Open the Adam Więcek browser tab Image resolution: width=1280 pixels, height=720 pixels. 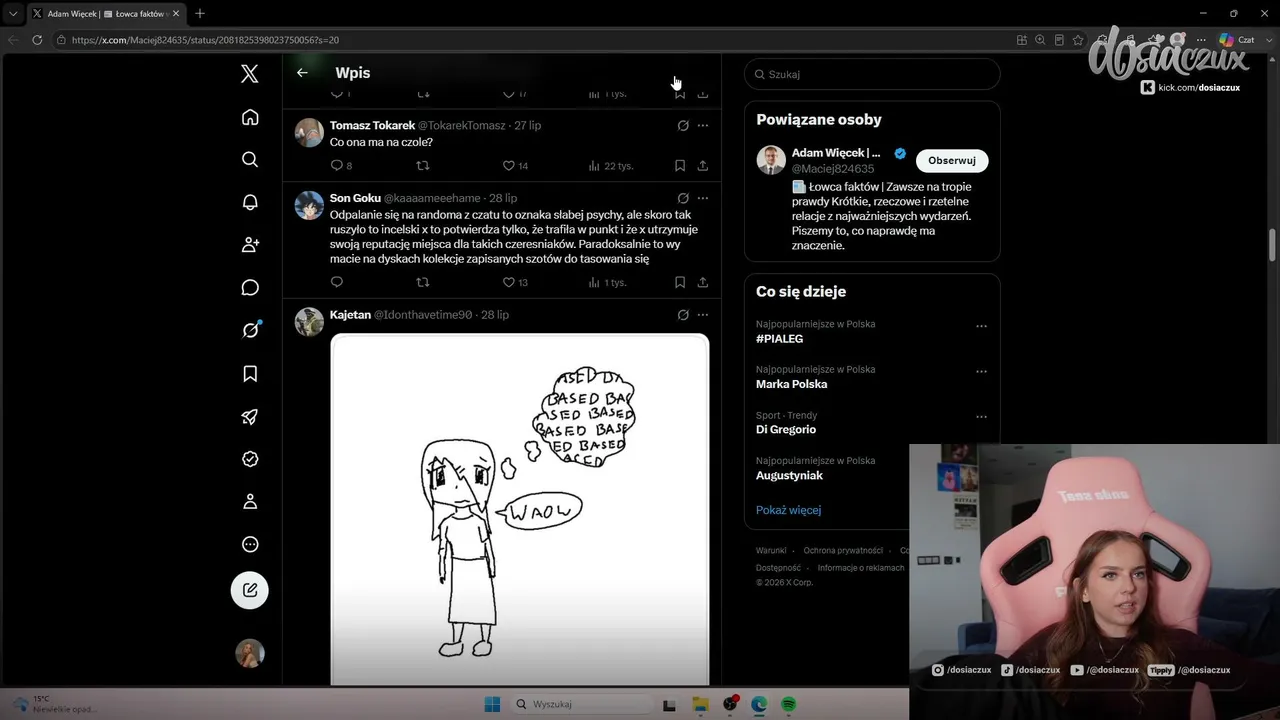coord(105,14)
